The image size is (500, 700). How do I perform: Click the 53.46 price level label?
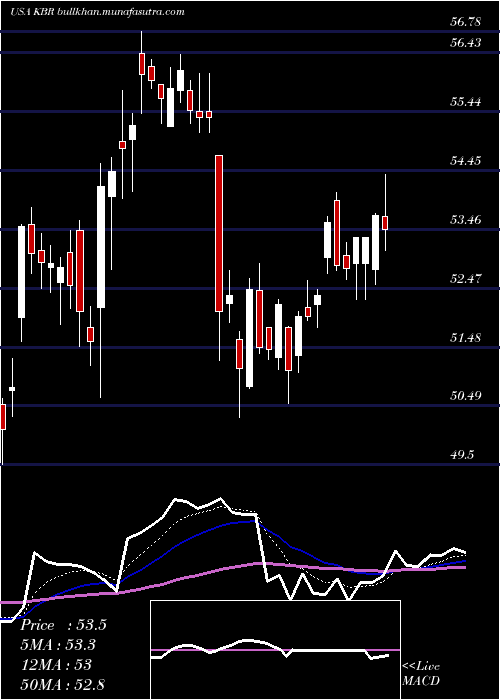(x=466, y=220)
